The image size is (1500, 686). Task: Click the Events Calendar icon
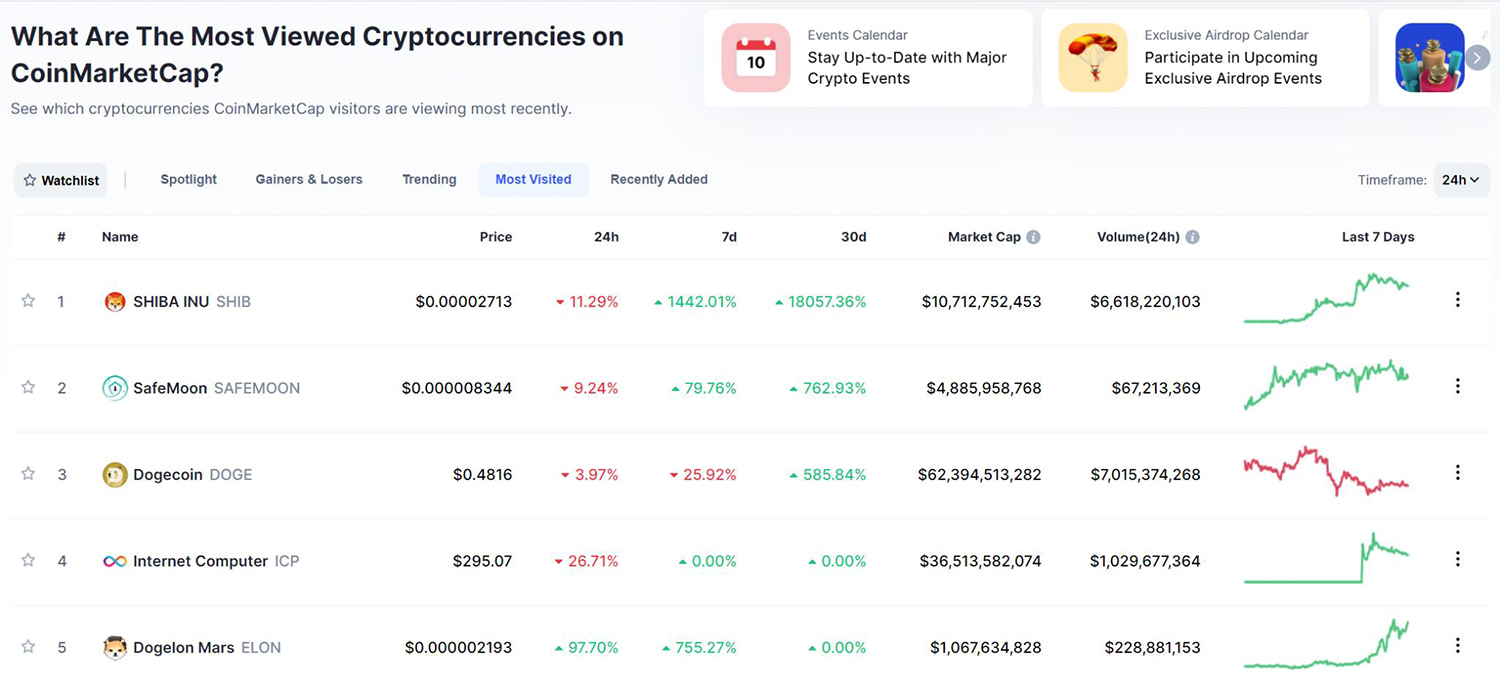tap(756, 58)
